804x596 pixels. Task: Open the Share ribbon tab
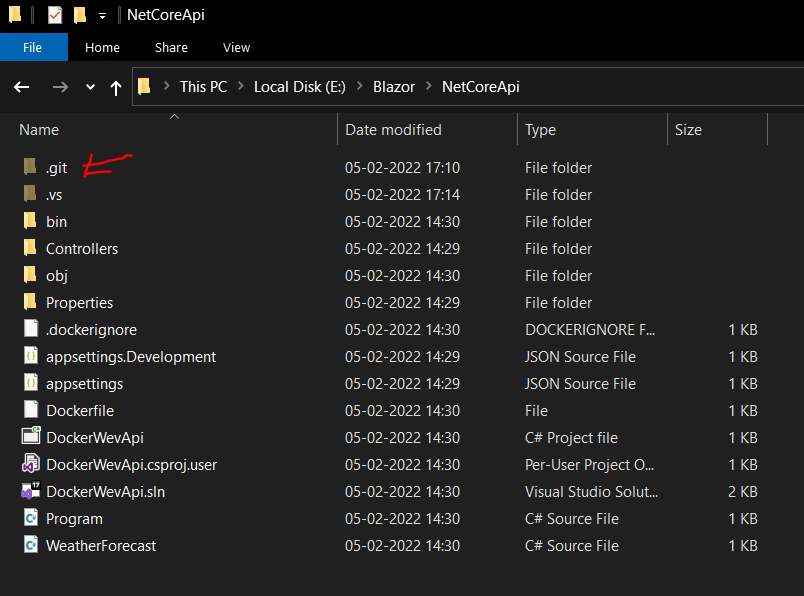[x=171, y=47]
